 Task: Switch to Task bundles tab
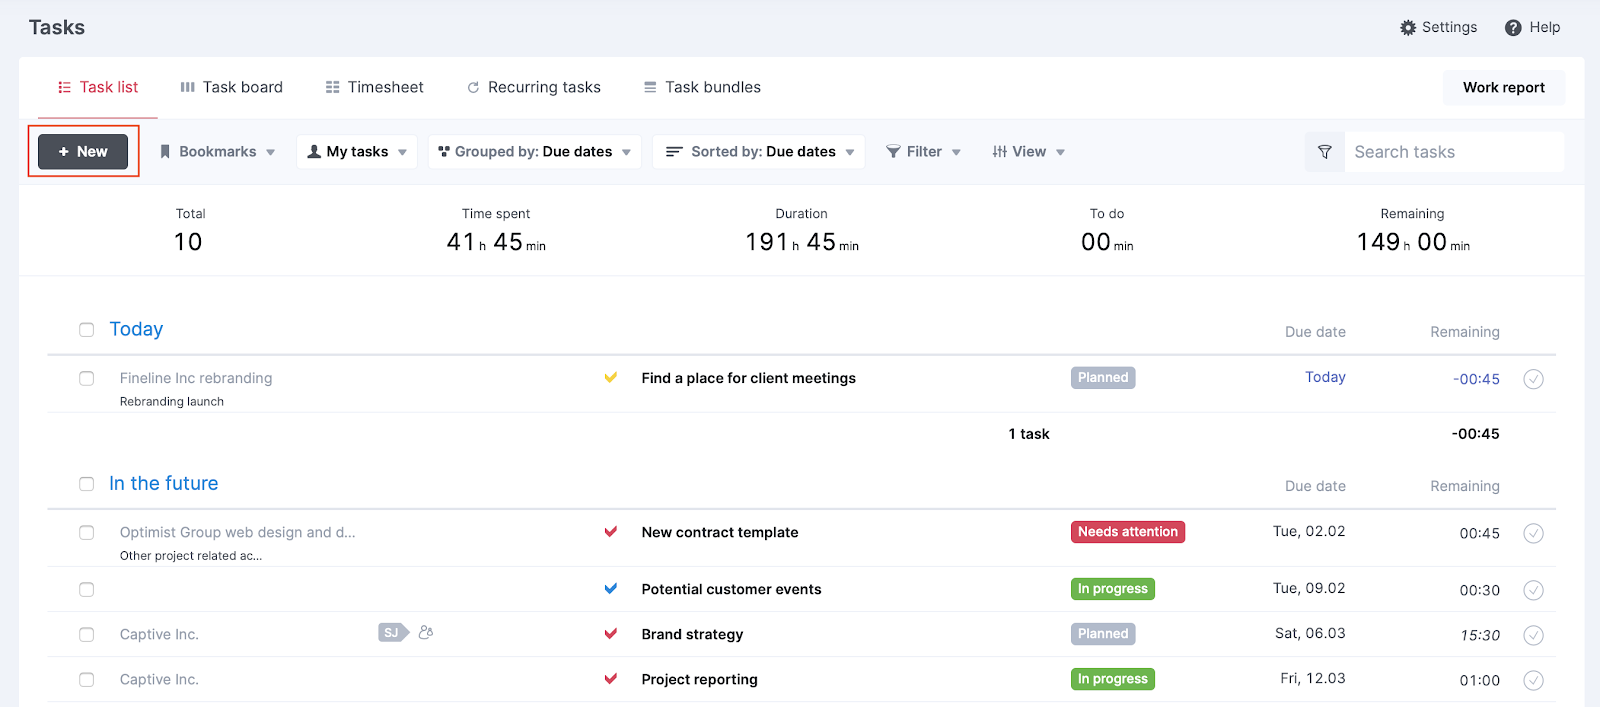click(702, 88)
